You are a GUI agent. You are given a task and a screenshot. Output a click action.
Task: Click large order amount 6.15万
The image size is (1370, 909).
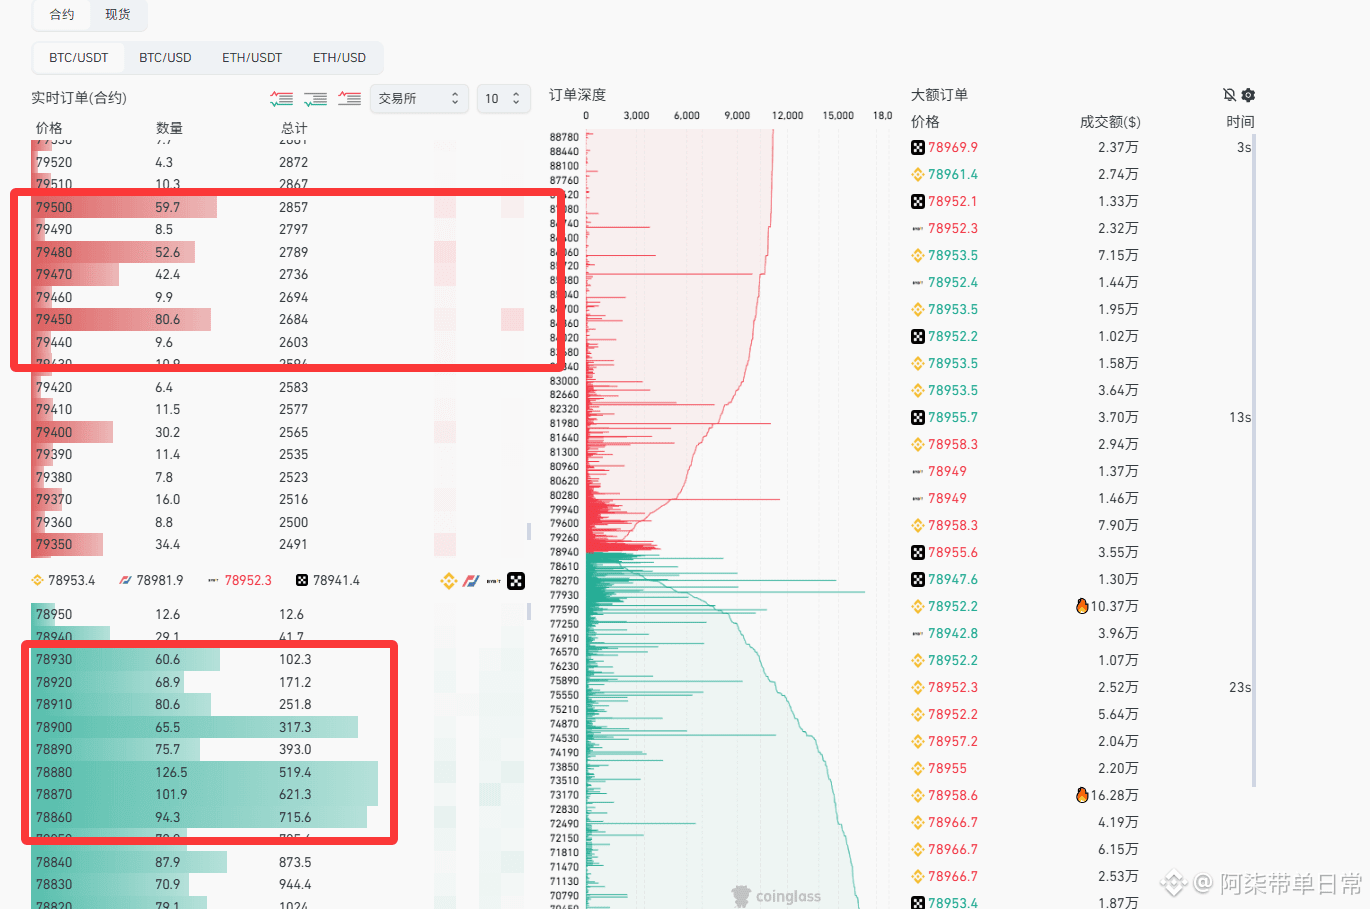click(1118, 849)
